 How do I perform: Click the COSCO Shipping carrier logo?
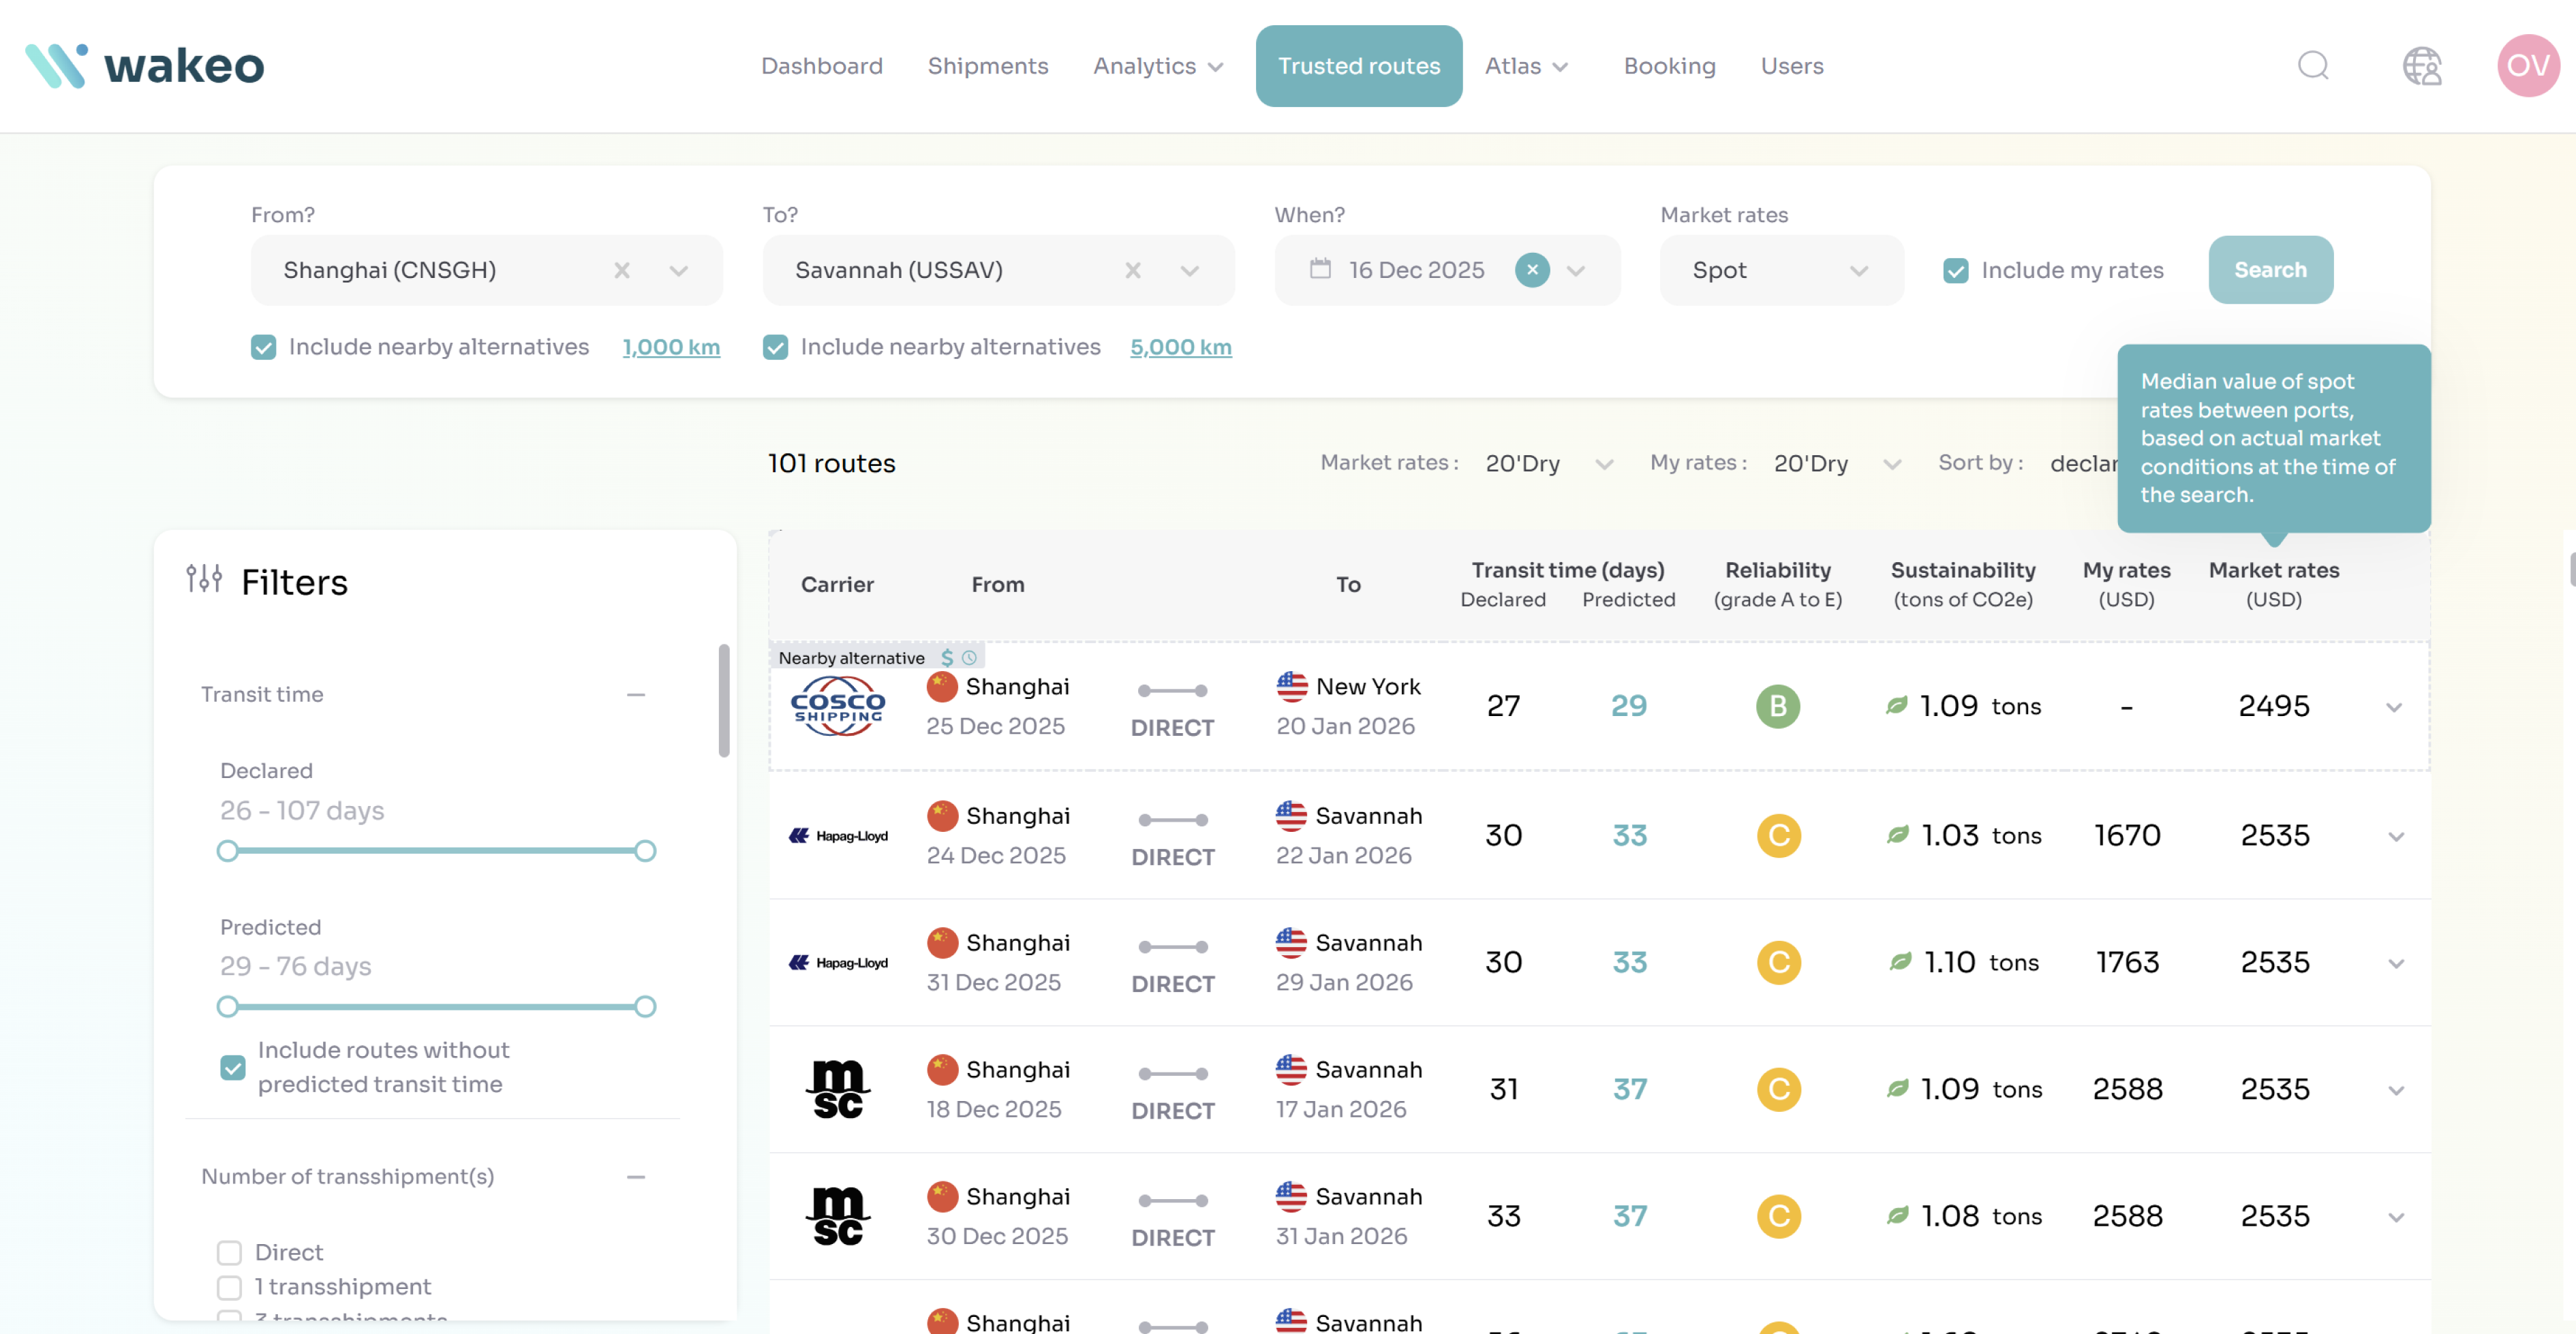coord(837,706)
